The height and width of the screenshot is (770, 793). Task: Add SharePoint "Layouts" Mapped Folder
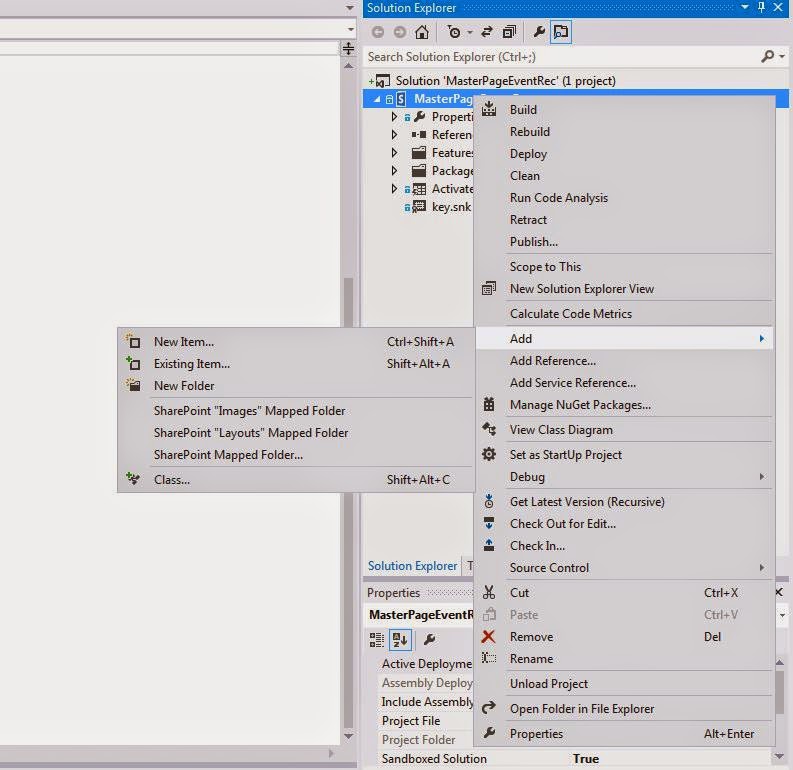[x=296, y=432]
